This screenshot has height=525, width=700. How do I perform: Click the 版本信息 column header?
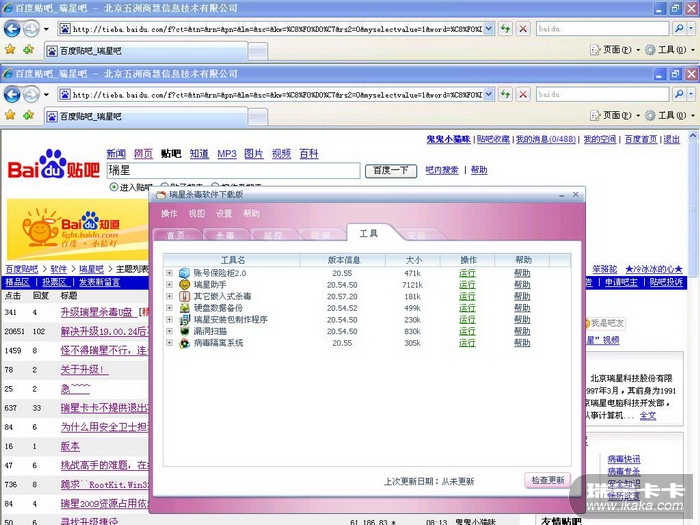(x=343, y=260)
